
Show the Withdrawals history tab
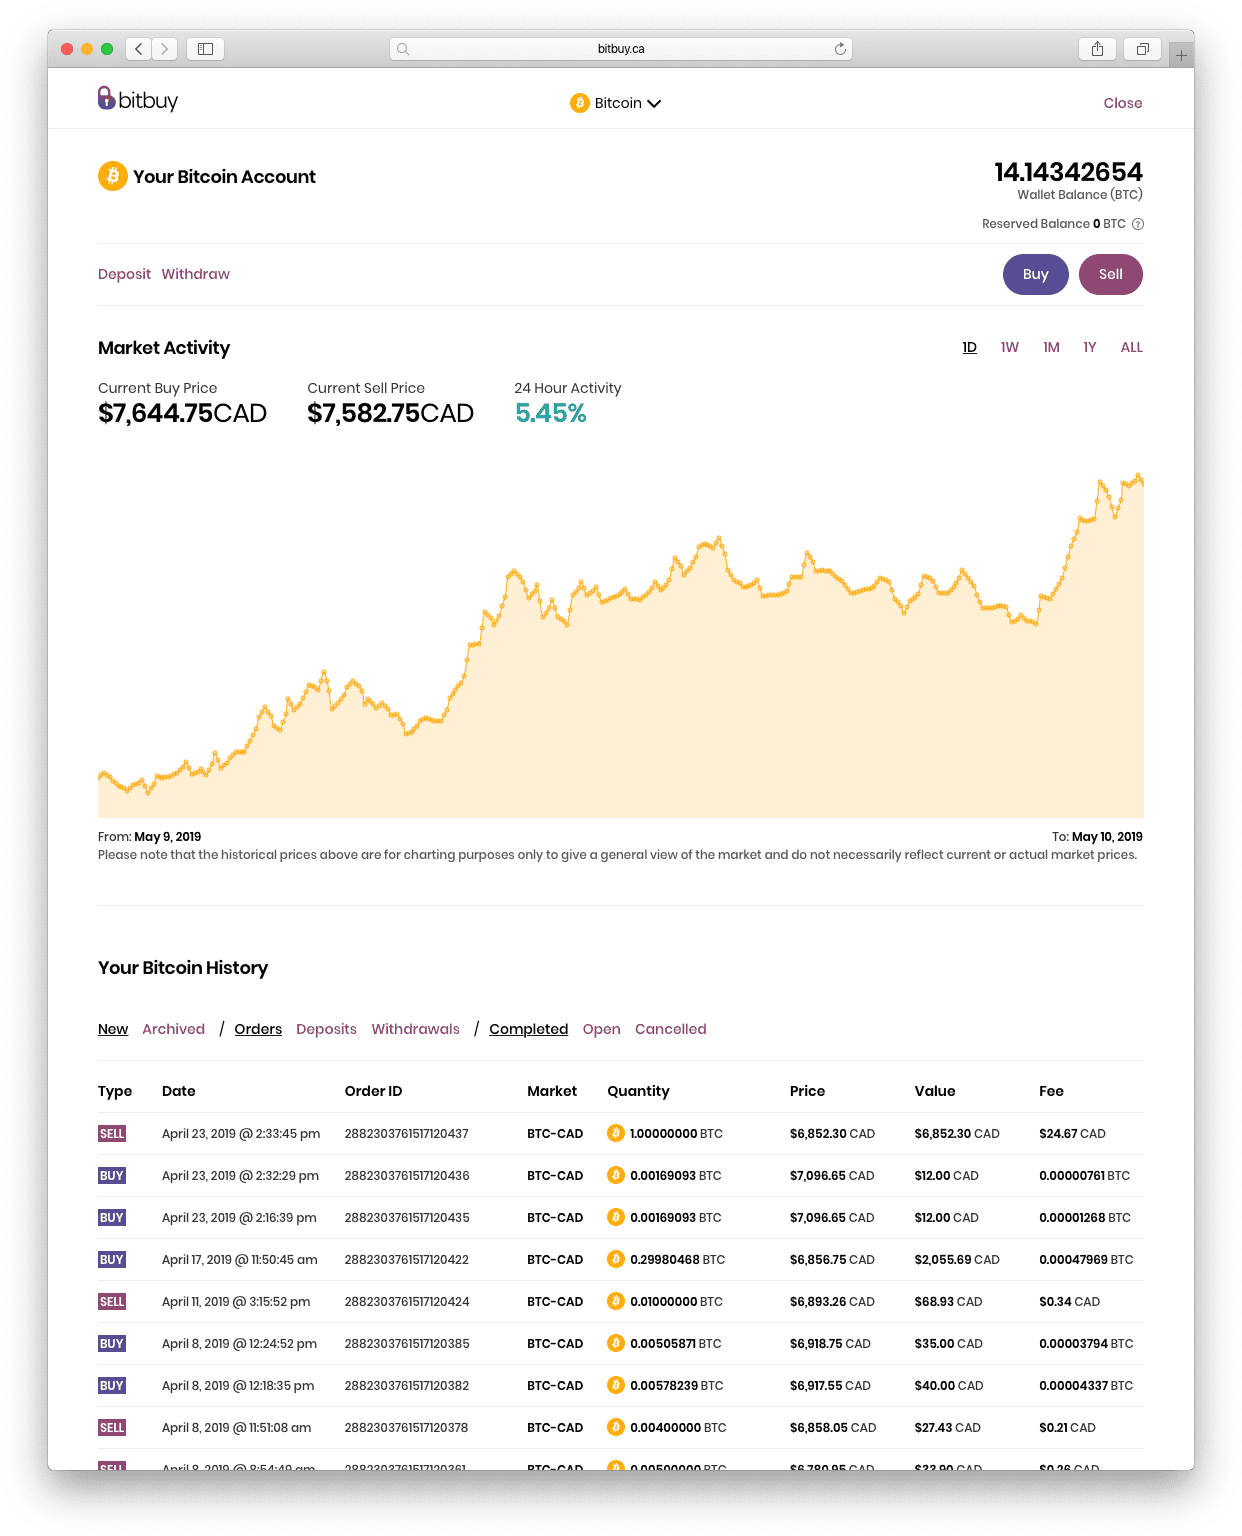(x=415, y=1029)
